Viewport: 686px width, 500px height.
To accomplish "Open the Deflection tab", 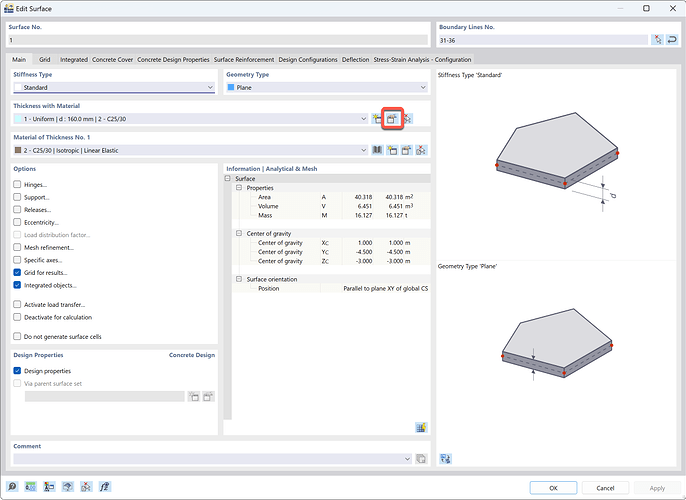I will (355, 59).
